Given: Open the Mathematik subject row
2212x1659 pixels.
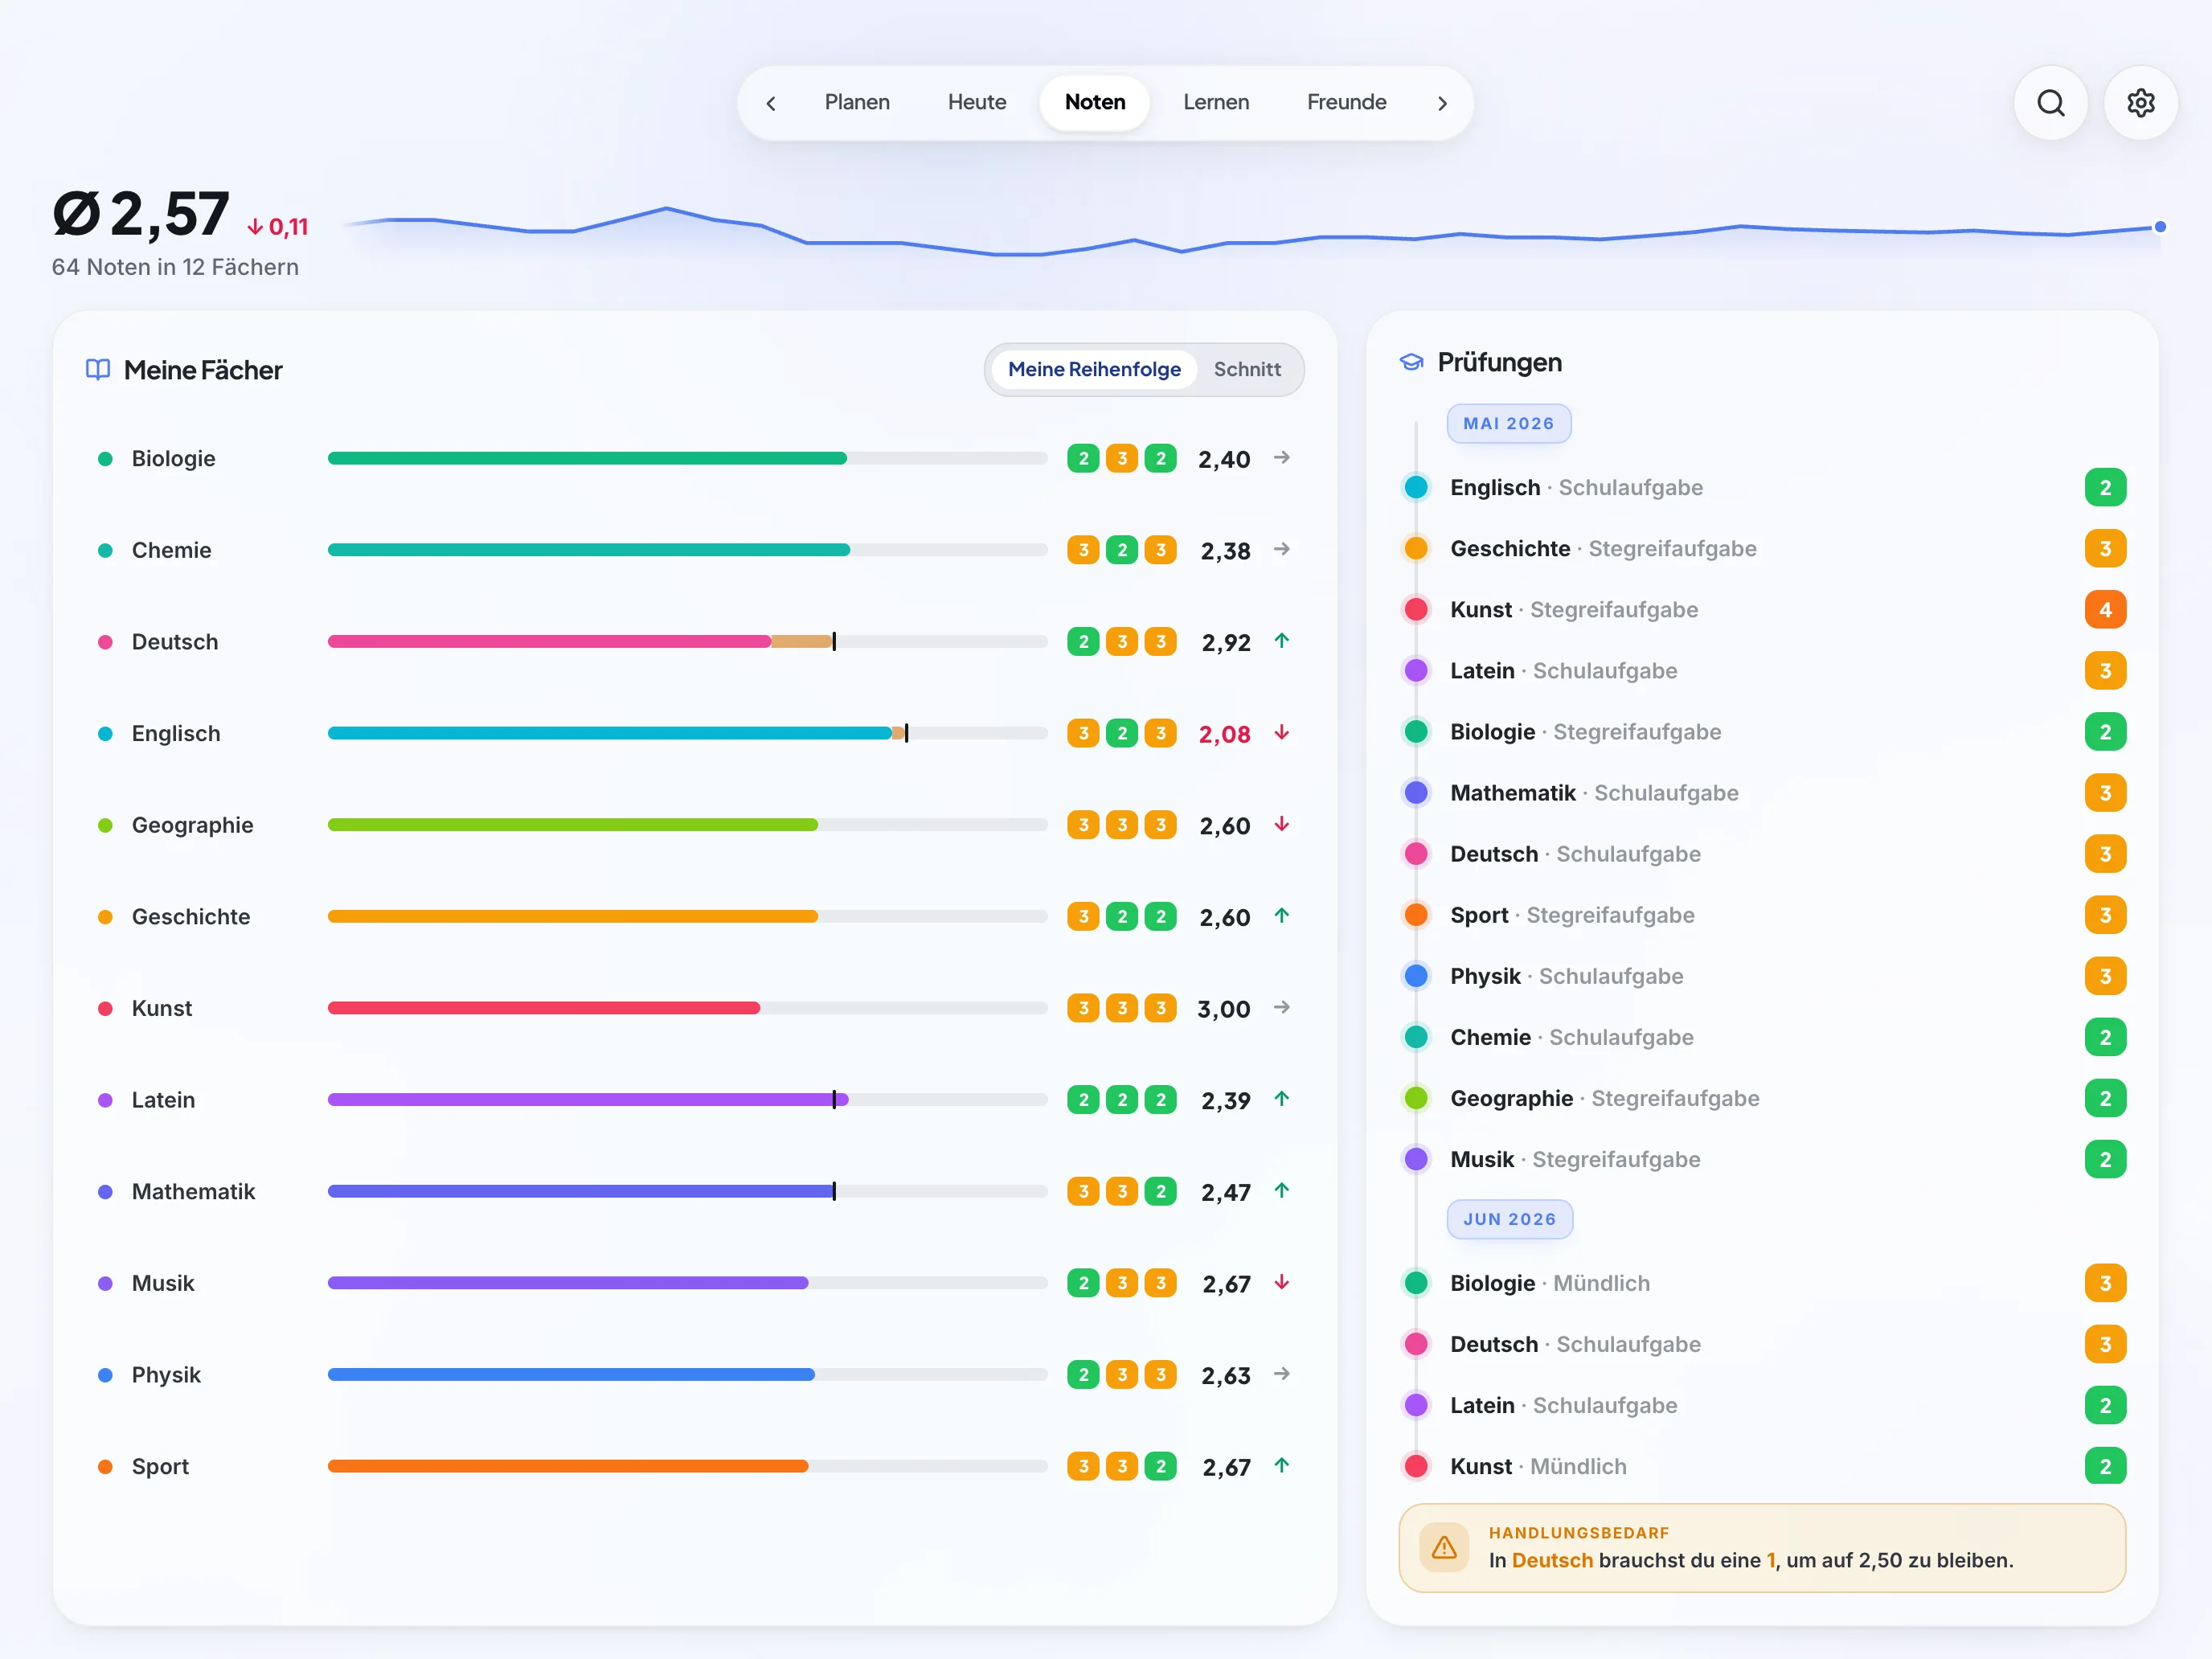Looking at the screenshot, I should pyautogui.click(x=694, y=1192).
